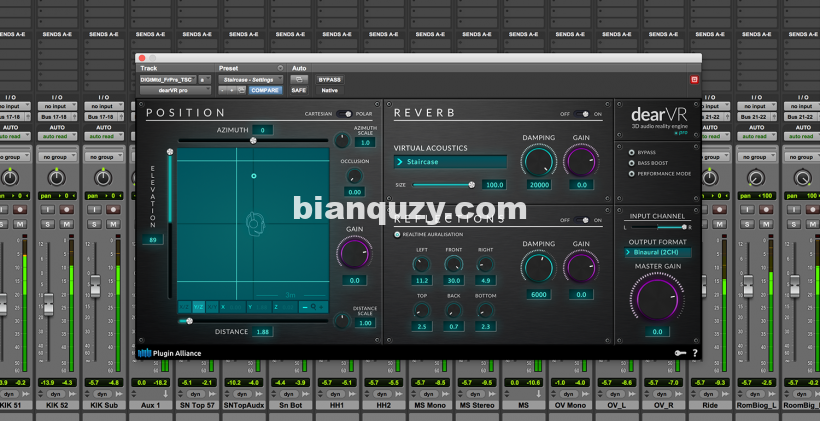Select next preset with the plus button
The image size is (820, 421).
[x=232, y=90]
